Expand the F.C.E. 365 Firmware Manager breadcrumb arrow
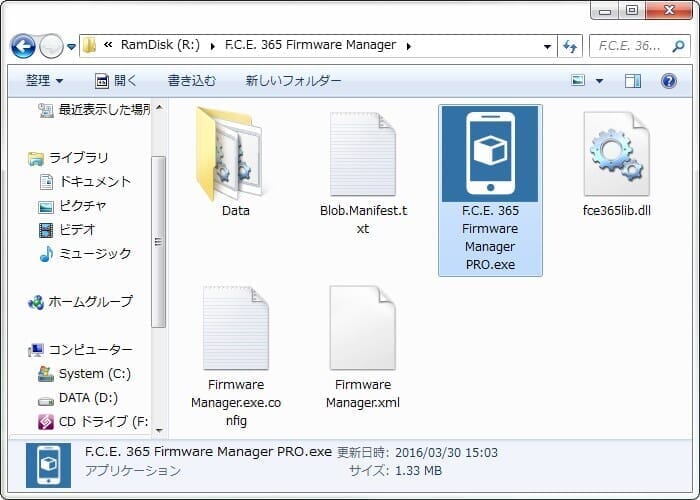 point(408,46)
